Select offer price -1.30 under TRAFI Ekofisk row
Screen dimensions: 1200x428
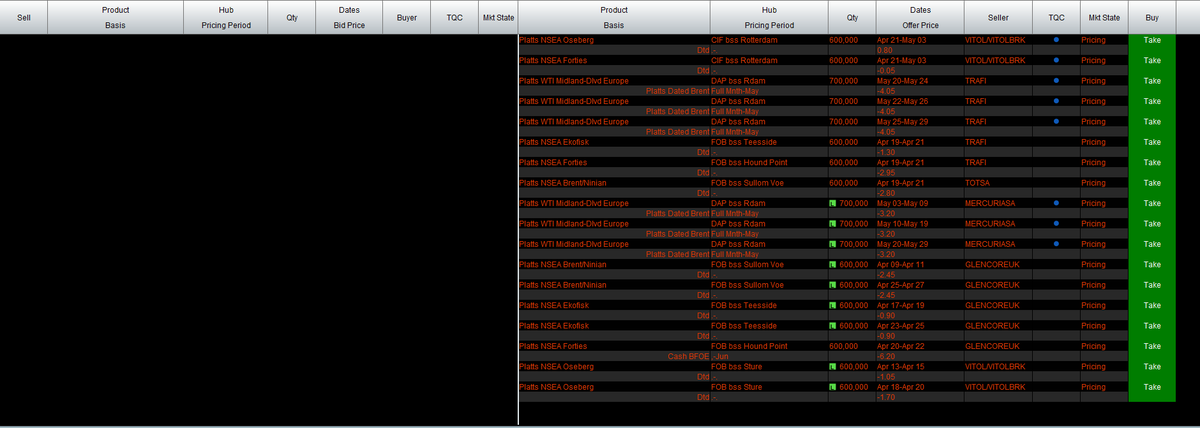tap(885, 152)
